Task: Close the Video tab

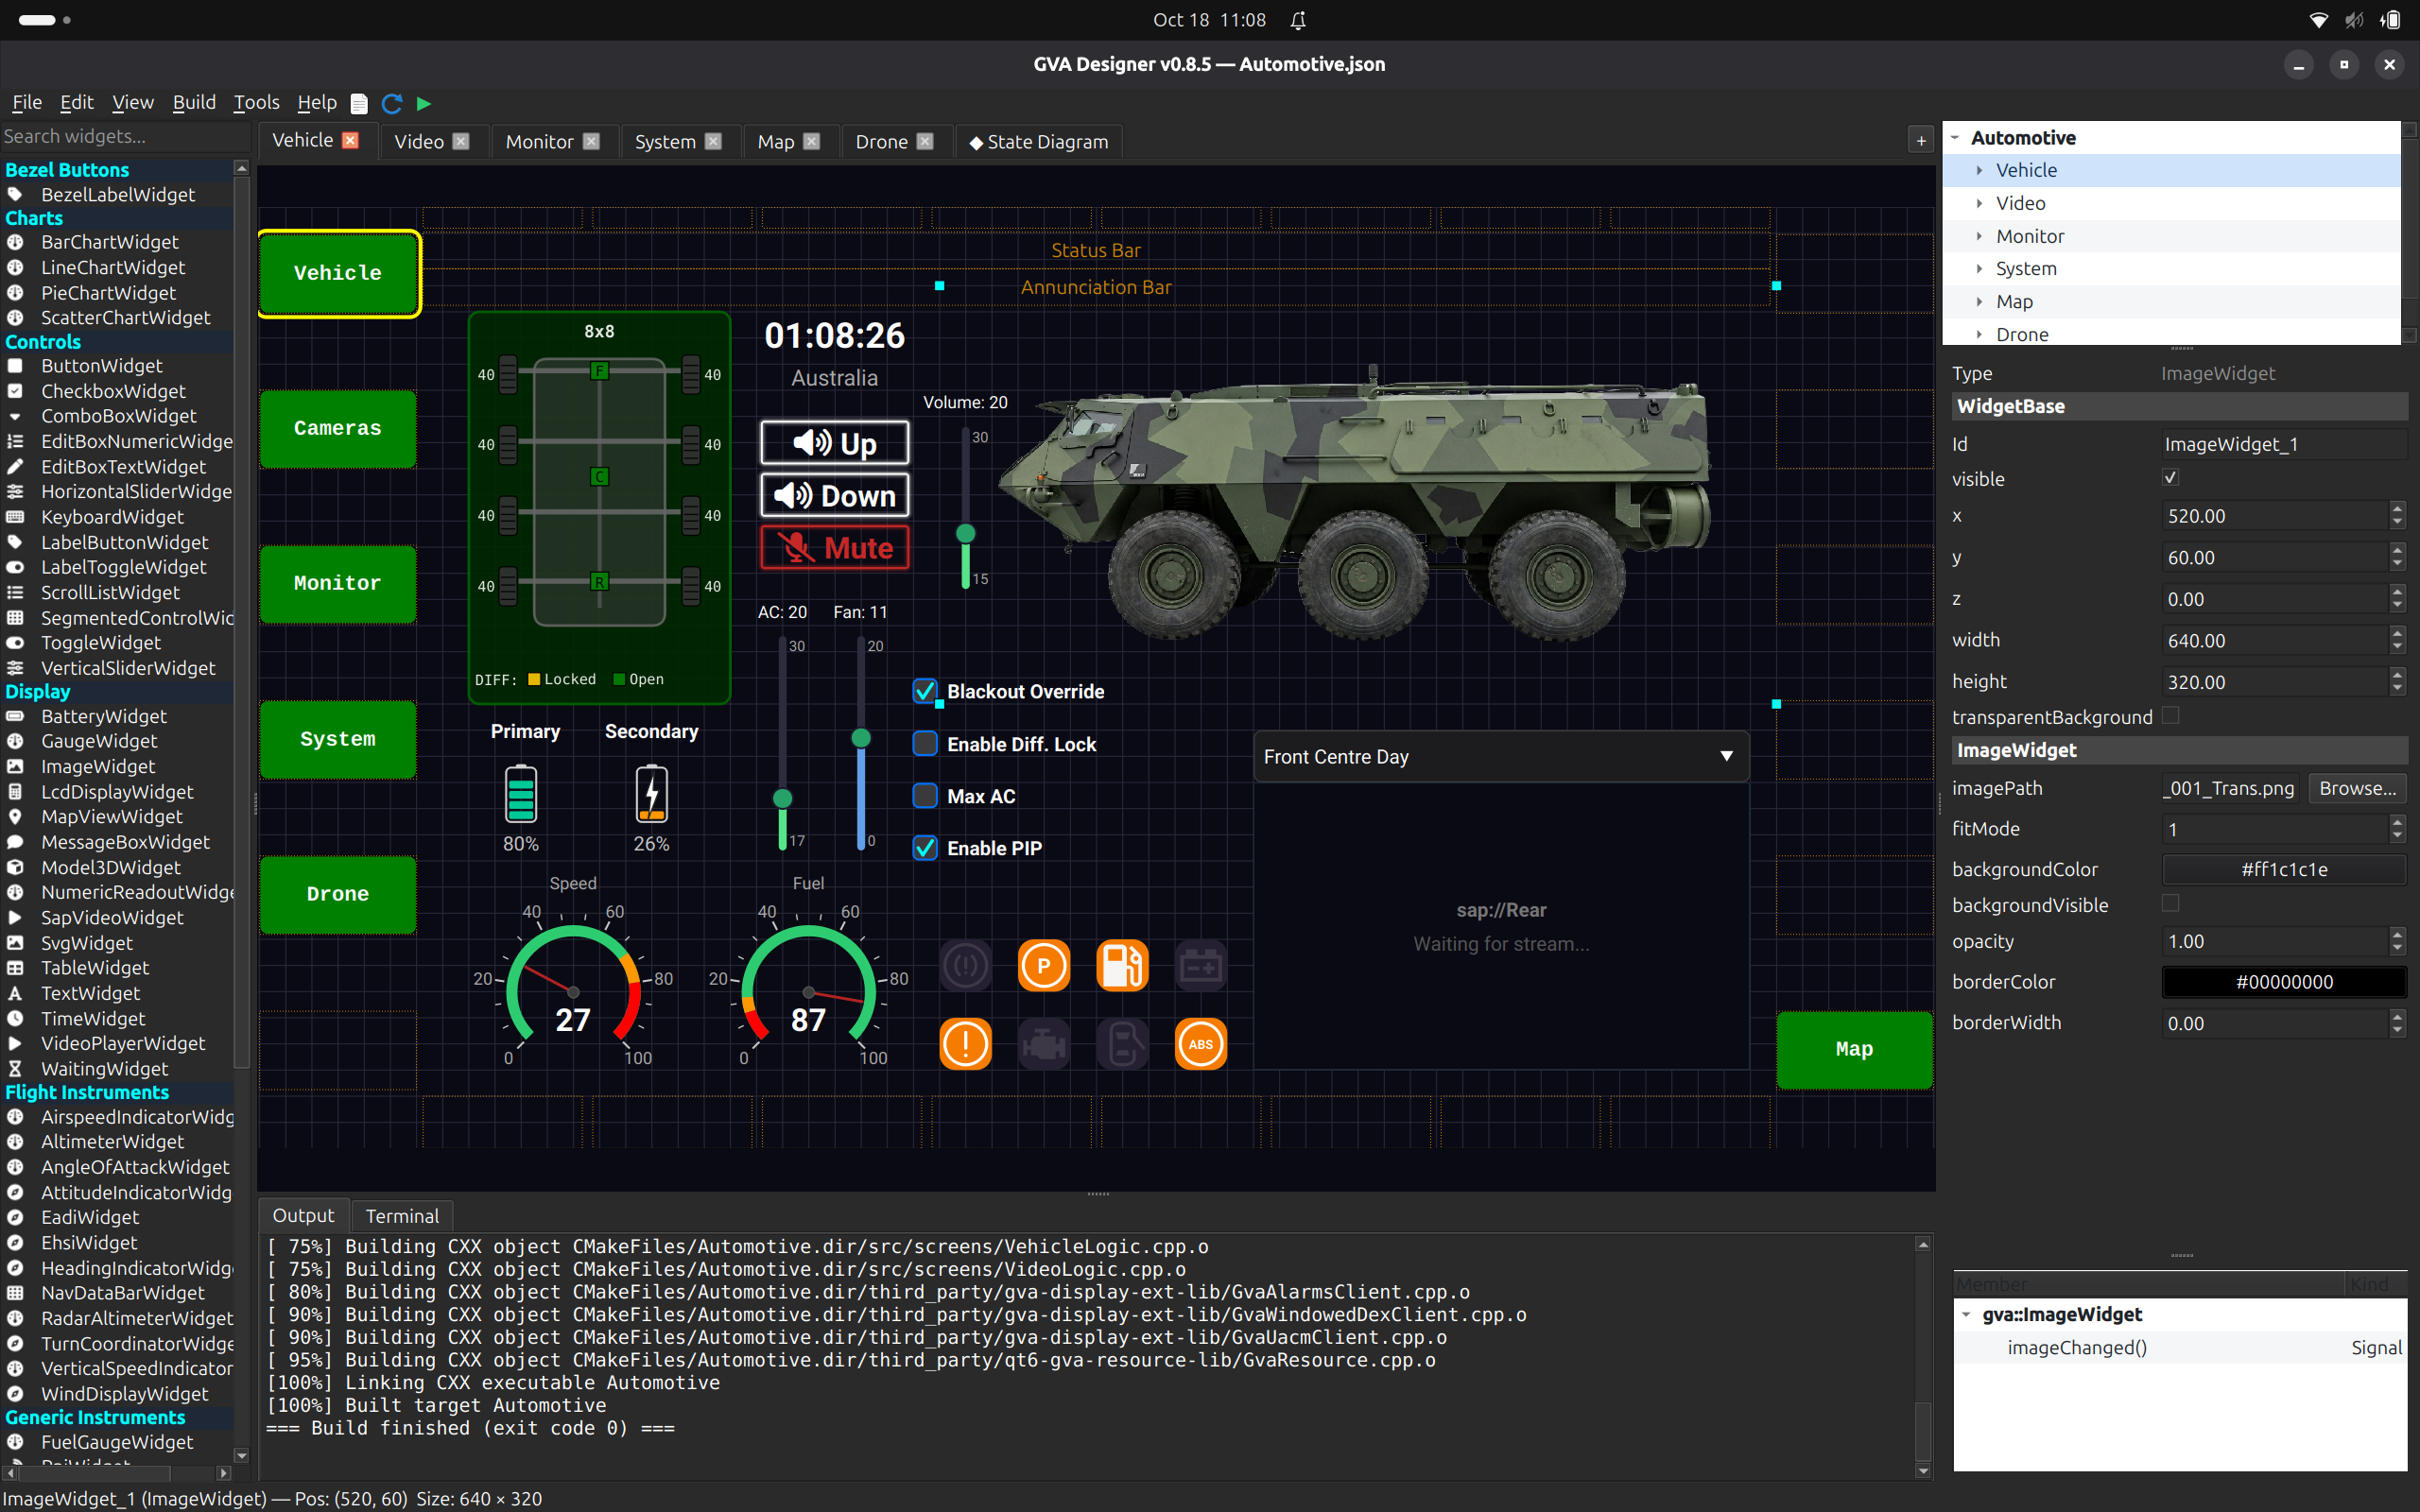Action: [460, 142]
